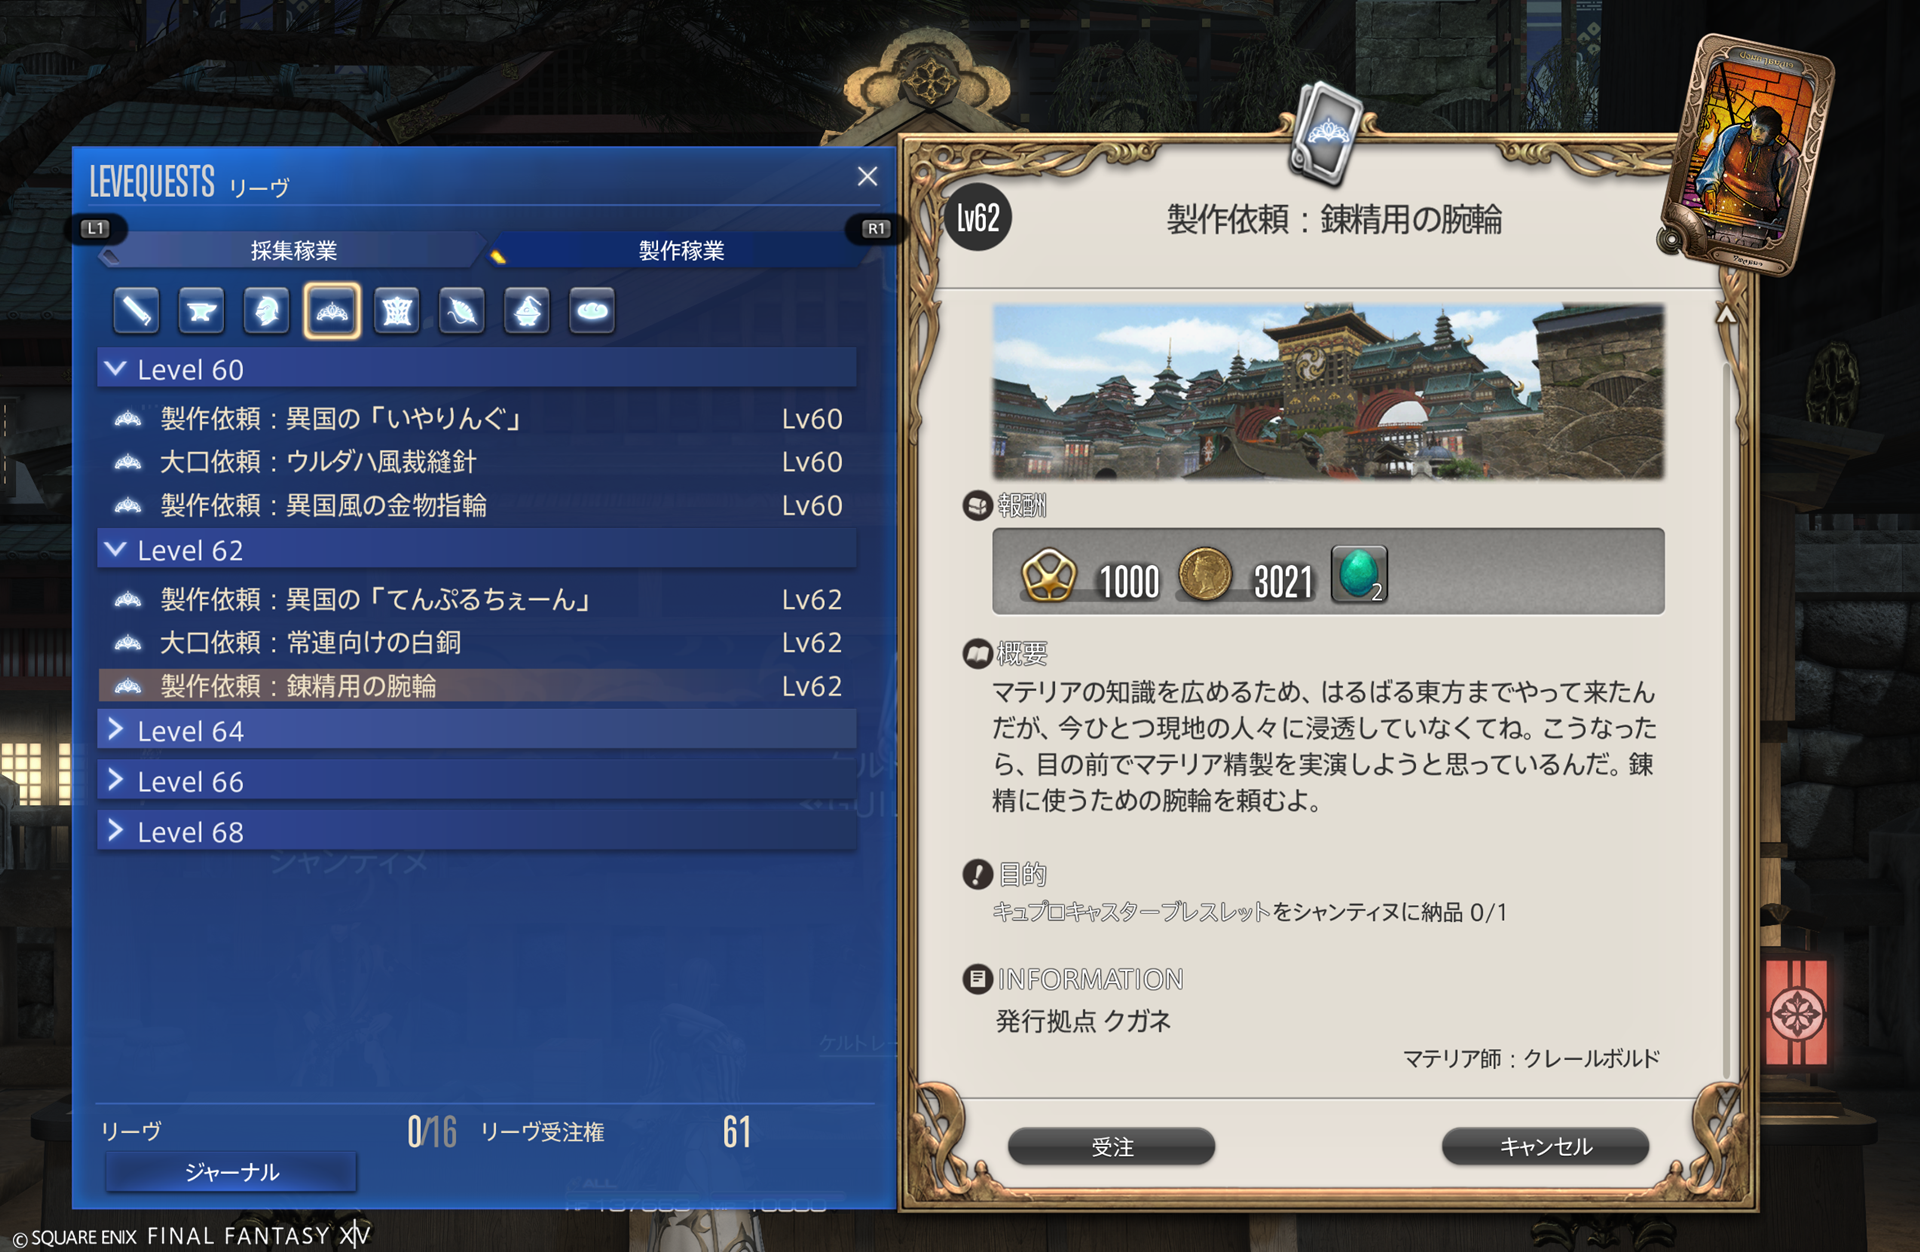Expand the Level 64 leve group
Viewport: 1920px width, 1252px height.
tap(477, 731)
